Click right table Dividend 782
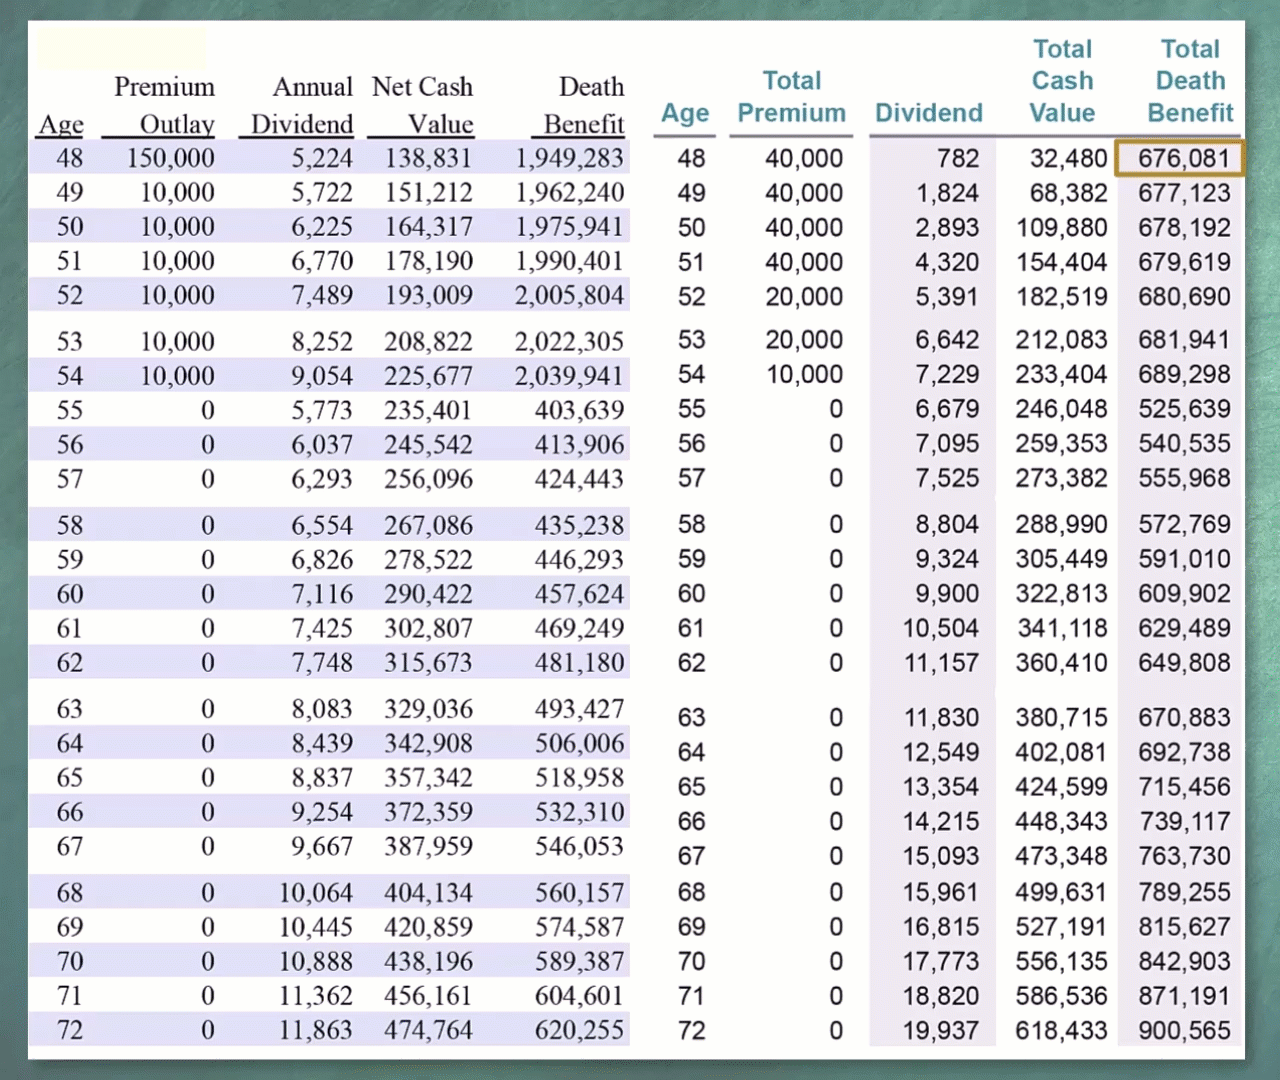The width and height of the screenshot is (1280, 1080). 958,158
